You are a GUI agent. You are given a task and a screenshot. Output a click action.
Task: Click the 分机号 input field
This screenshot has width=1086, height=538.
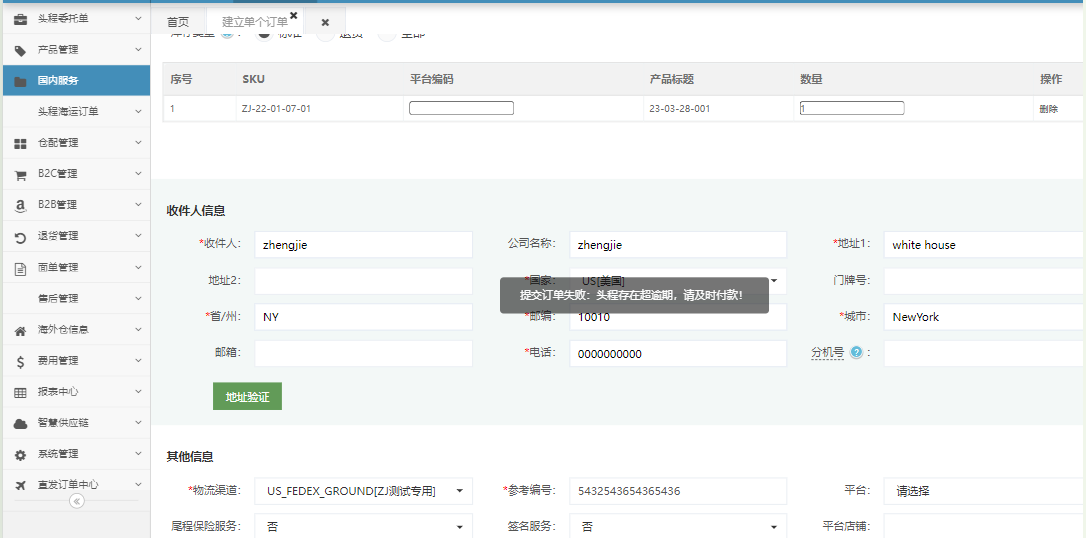point(984,353)
